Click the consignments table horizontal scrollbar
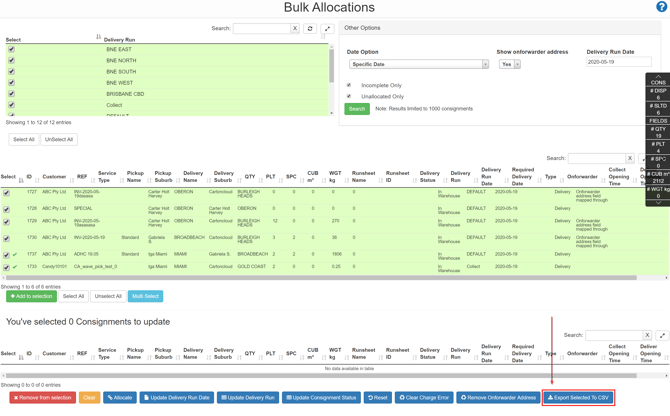The image size is (670, 416). coord(320,278)
